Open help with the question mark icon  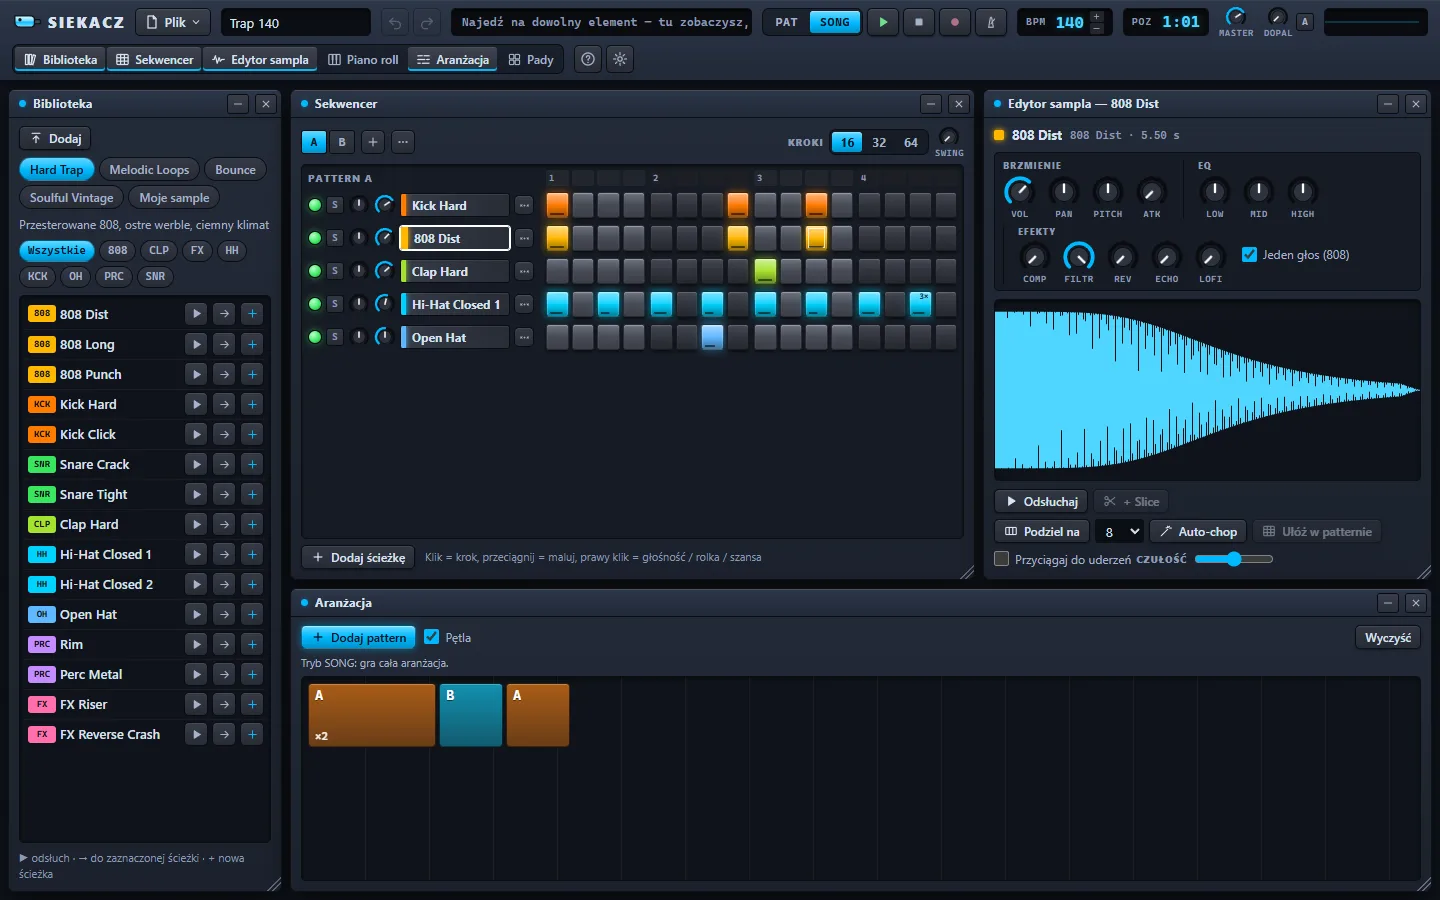[588, 59]
